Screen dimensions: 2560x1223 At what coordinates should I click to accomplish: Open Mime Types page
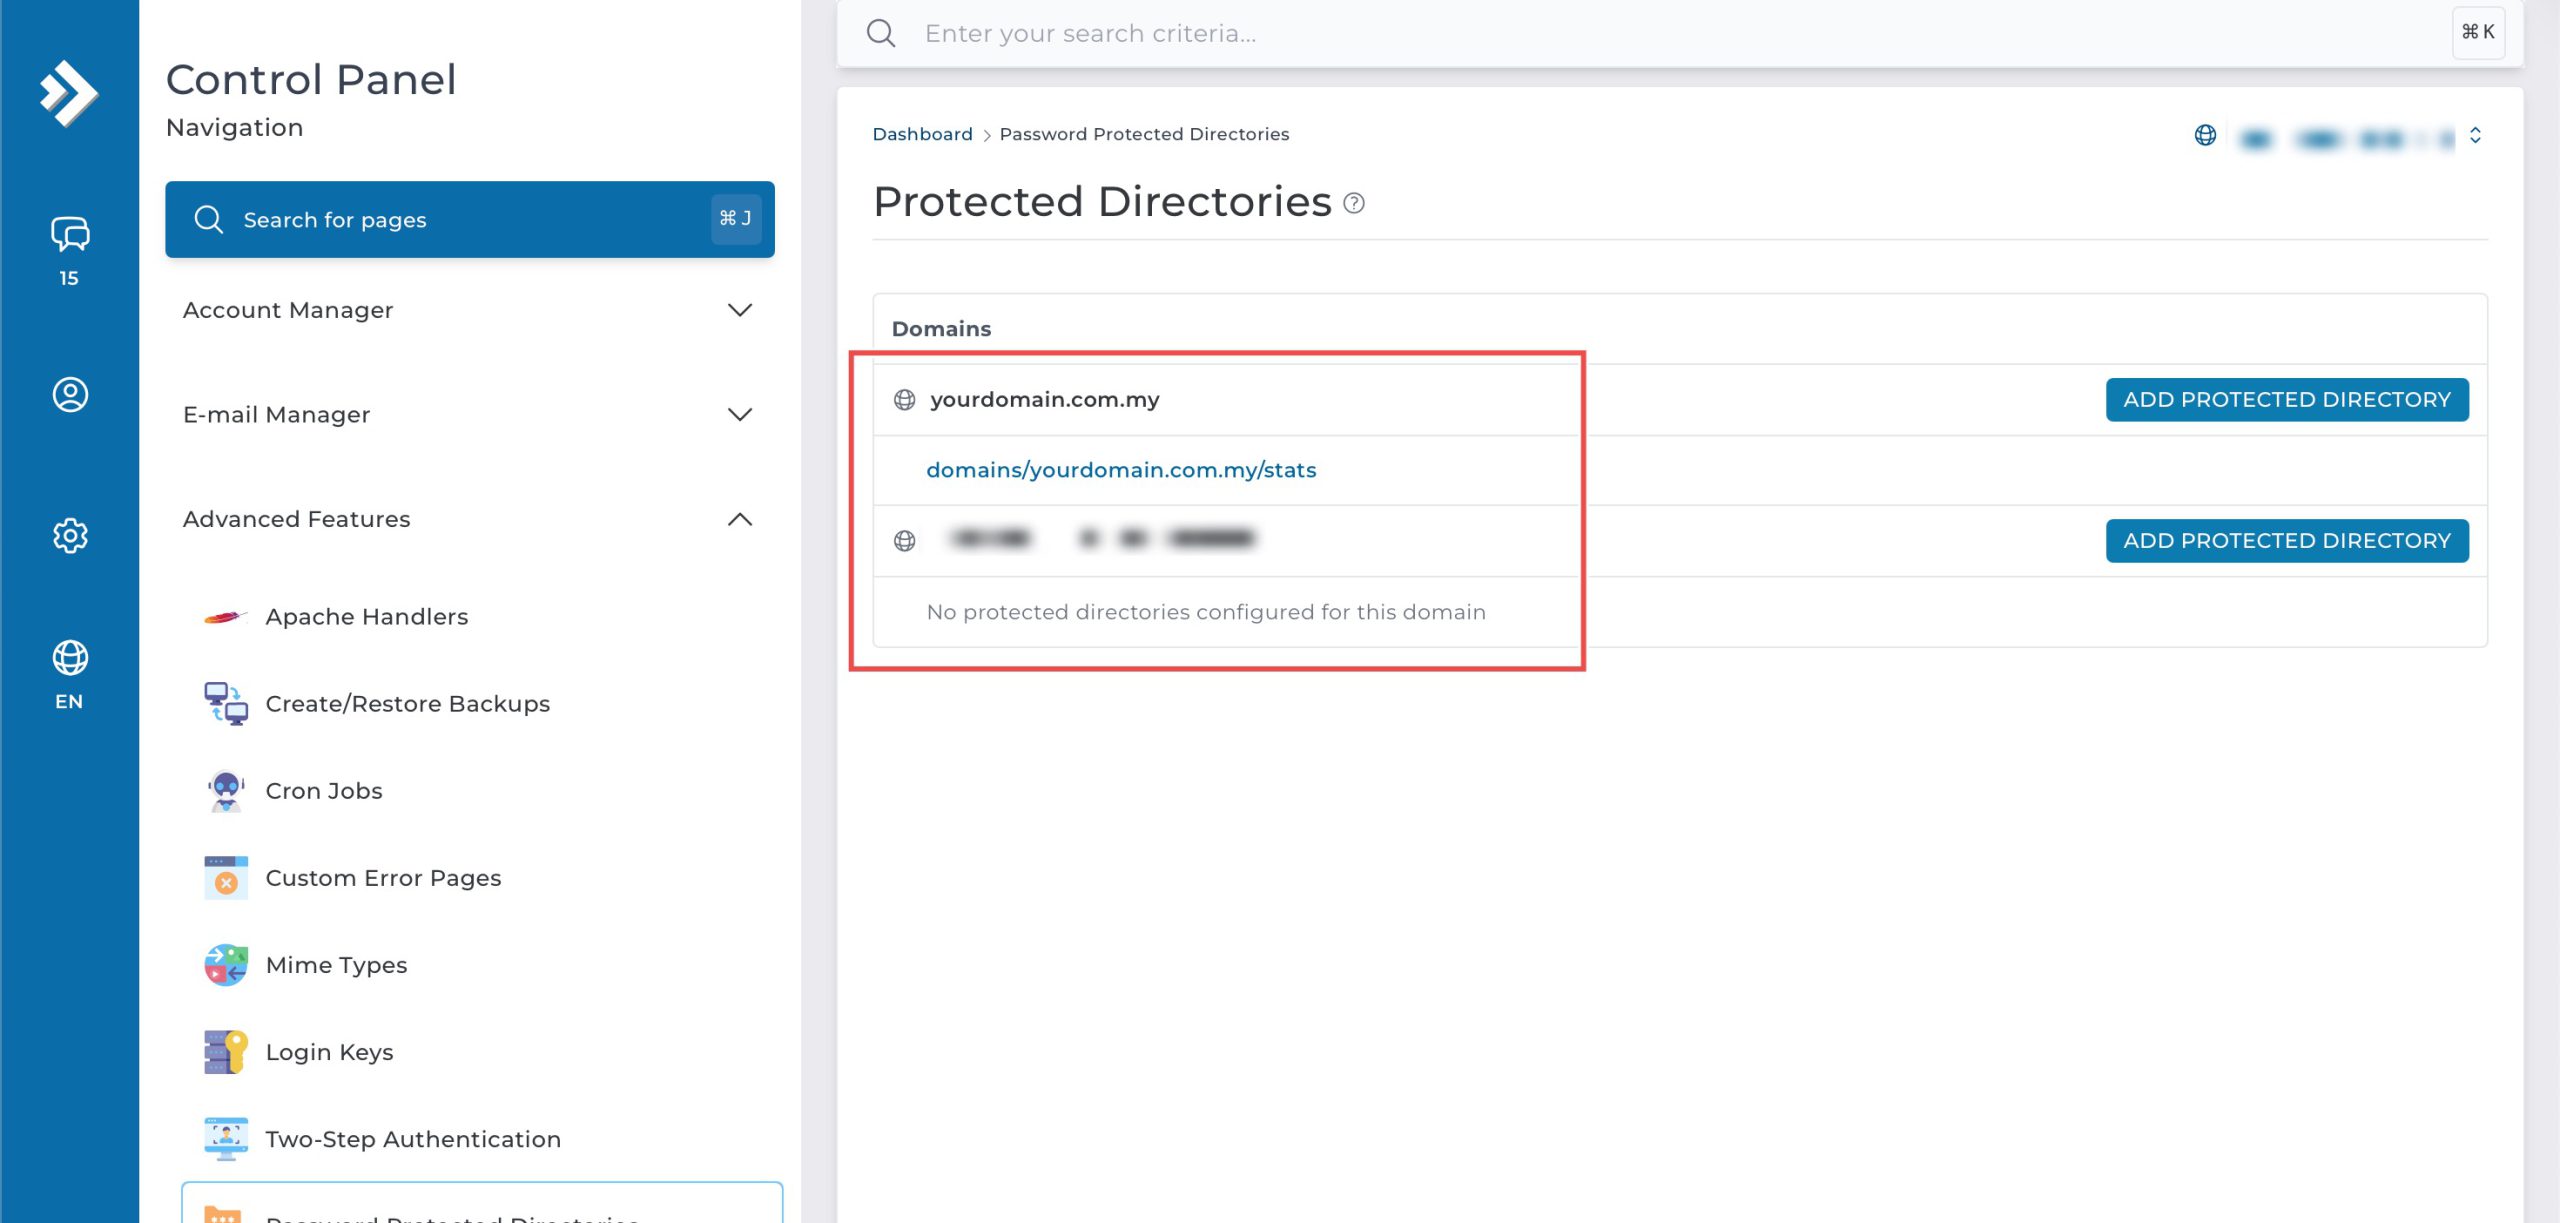[336, 964]
